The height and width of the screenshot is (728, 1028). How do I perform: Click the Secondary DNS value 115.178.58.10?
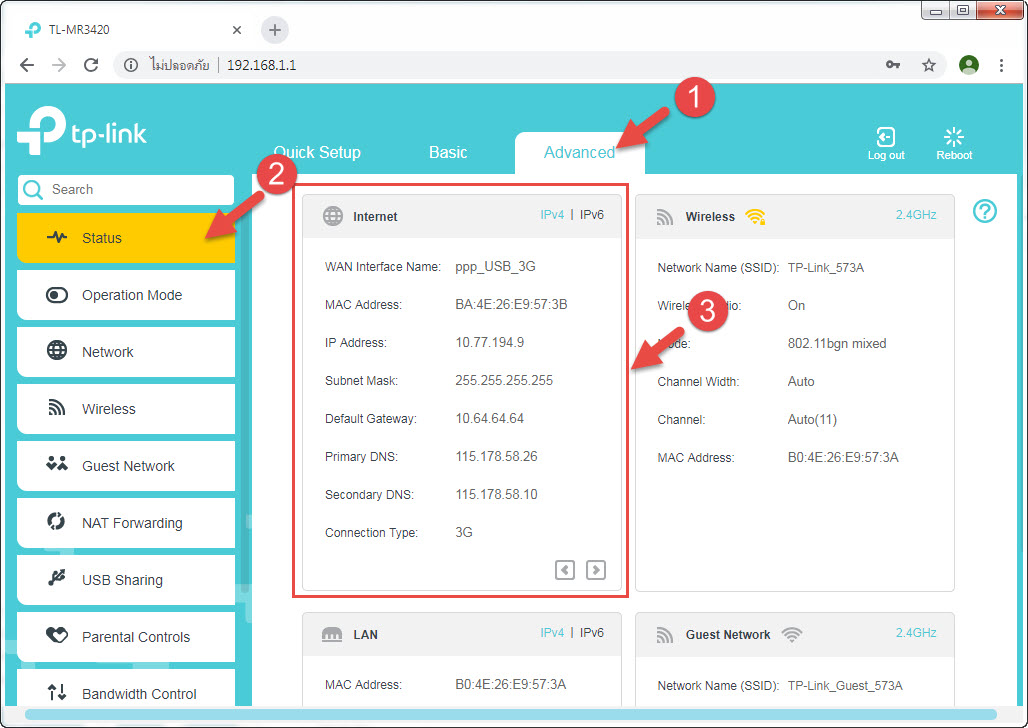coord(496,495)
